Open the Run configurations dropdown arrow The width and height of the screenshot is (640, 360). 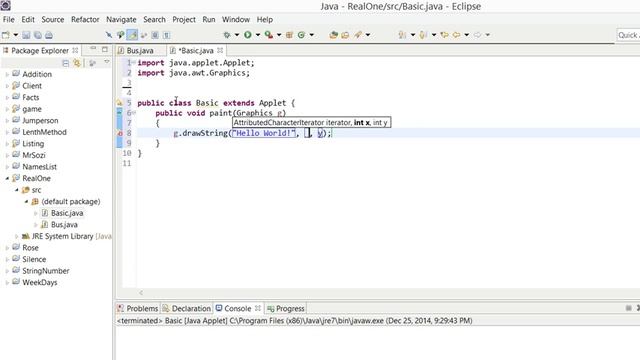pyautogui.click(x=258, y=35)
